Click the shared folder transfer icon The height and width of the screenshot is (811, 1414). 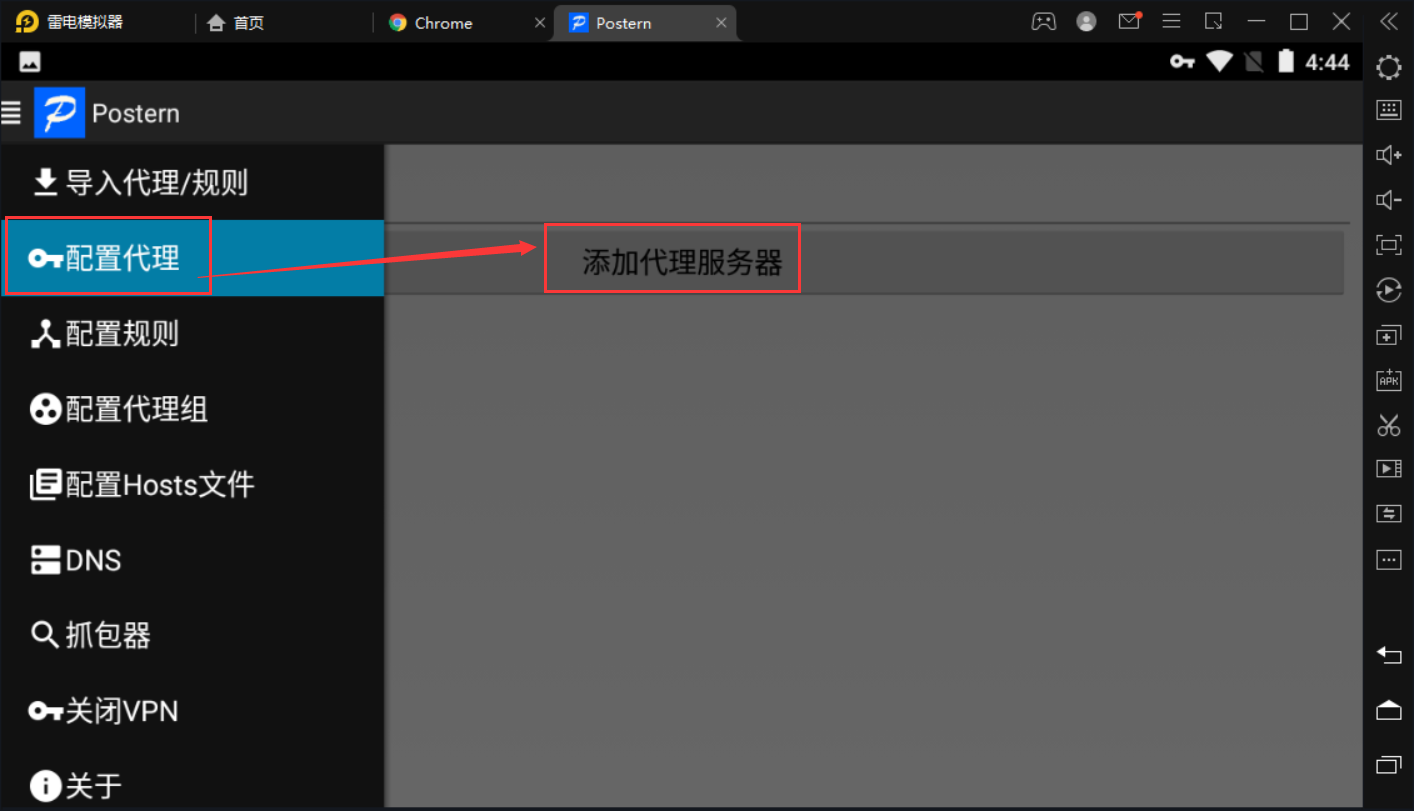tap(1389, 513)
